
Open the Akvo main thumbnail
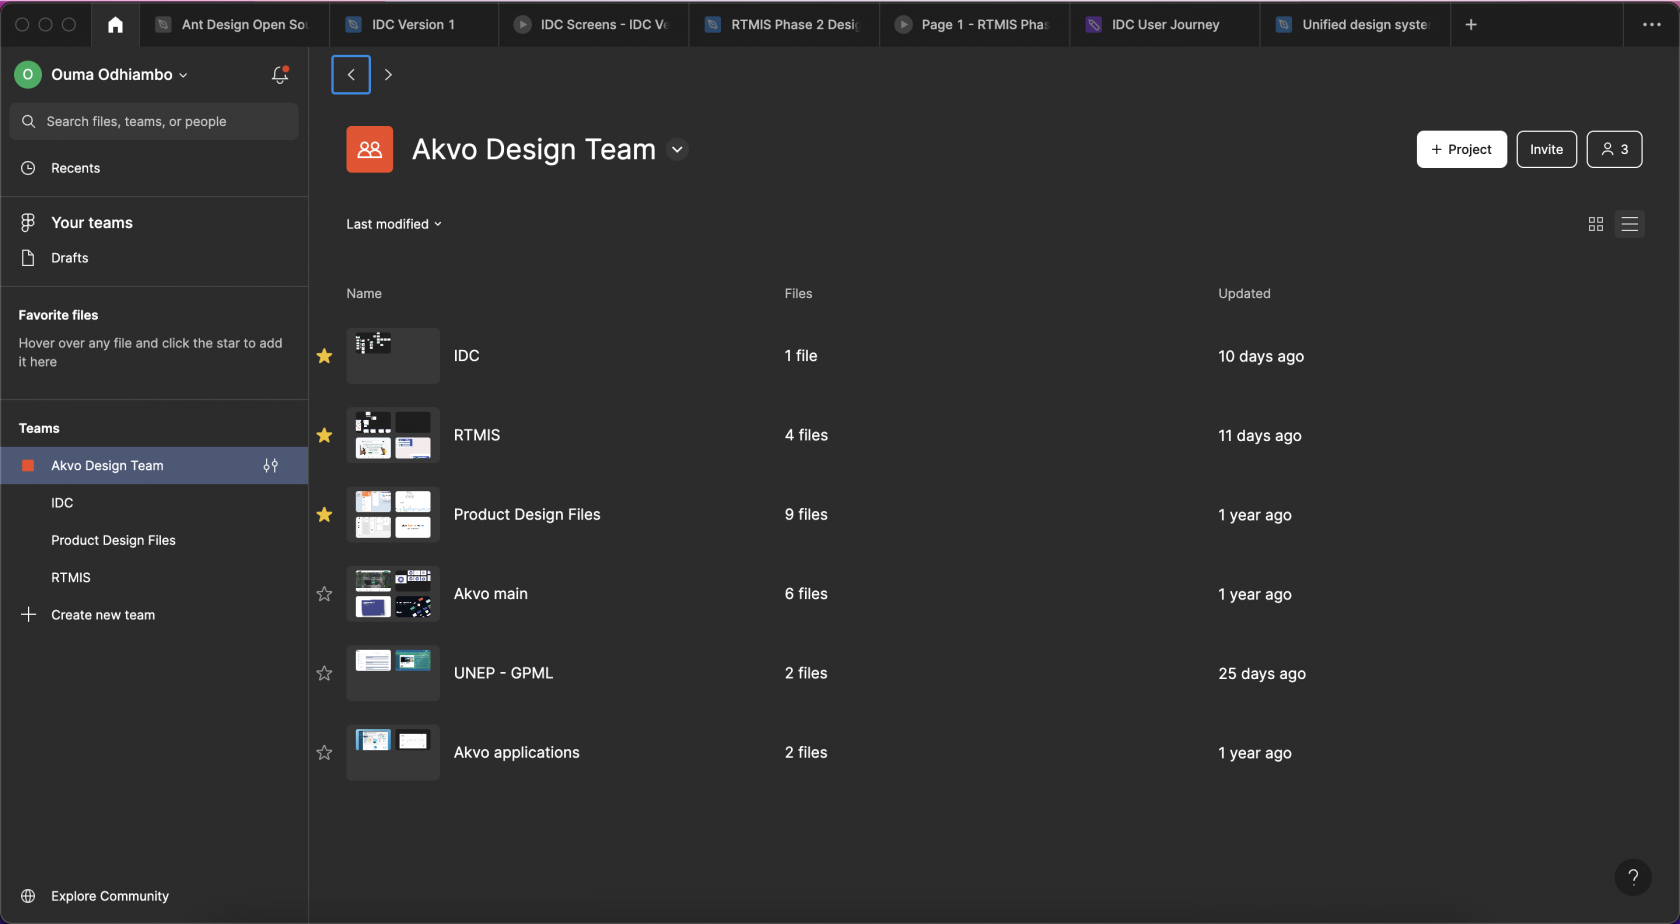point(393,594)
